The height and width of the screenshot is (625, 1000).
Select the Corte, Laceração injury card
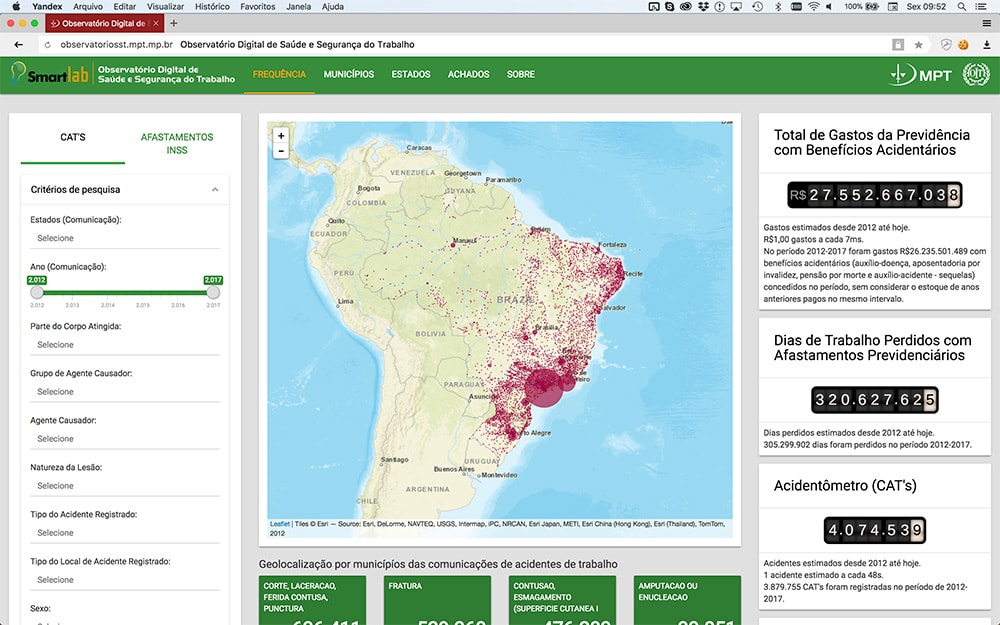coord(312,600)
